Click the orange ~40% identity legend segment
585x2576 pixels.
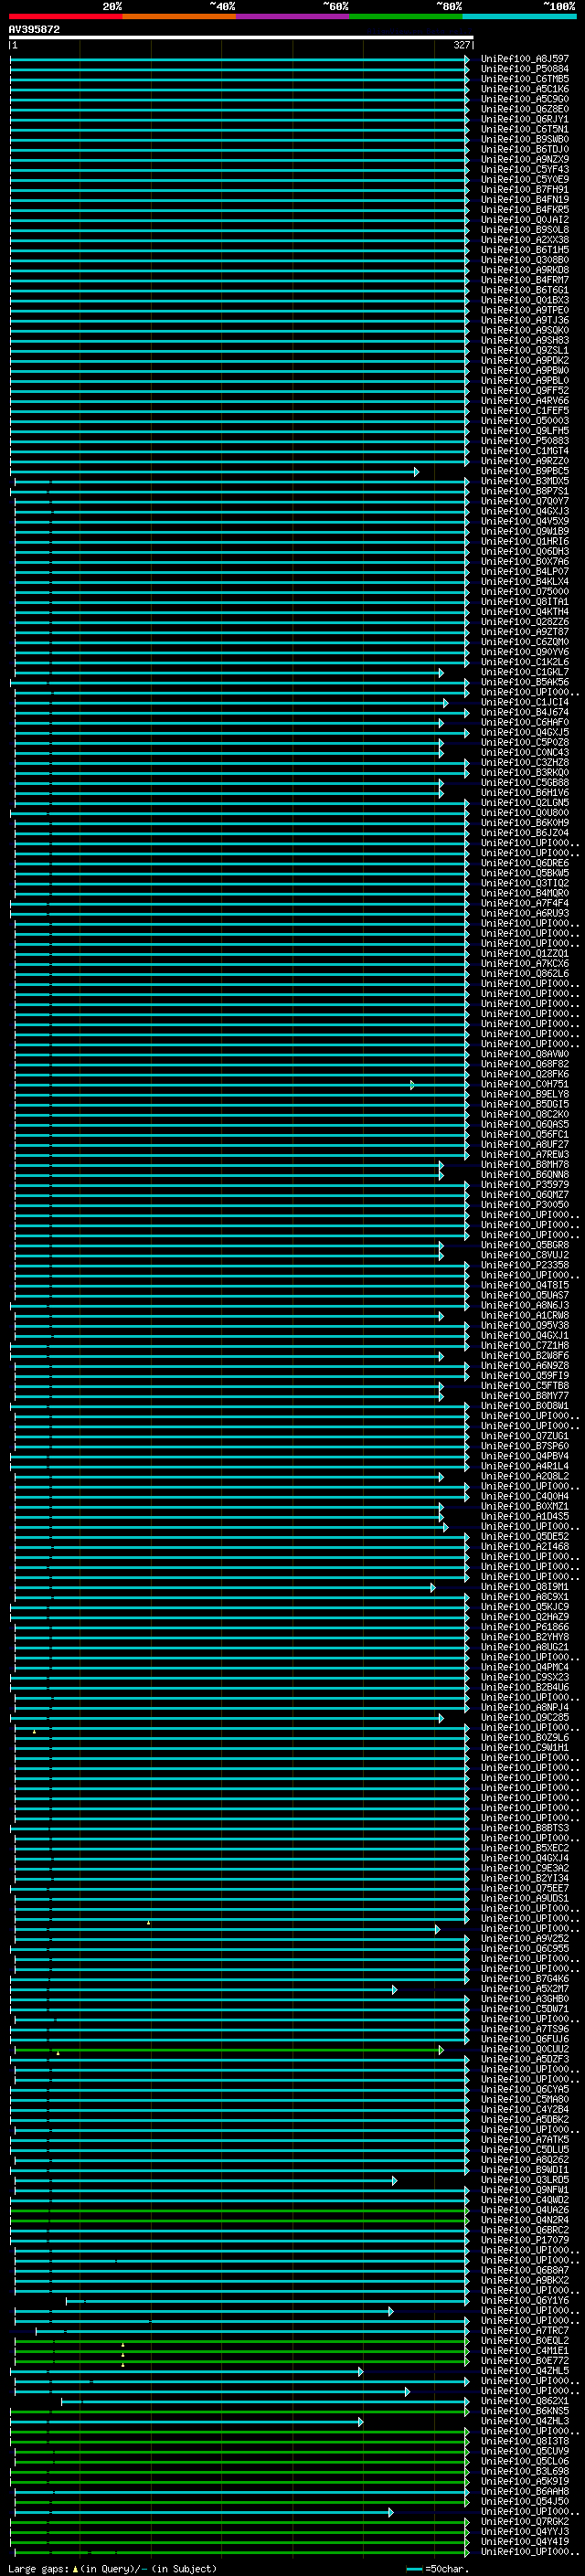click(x=179, y=16)
